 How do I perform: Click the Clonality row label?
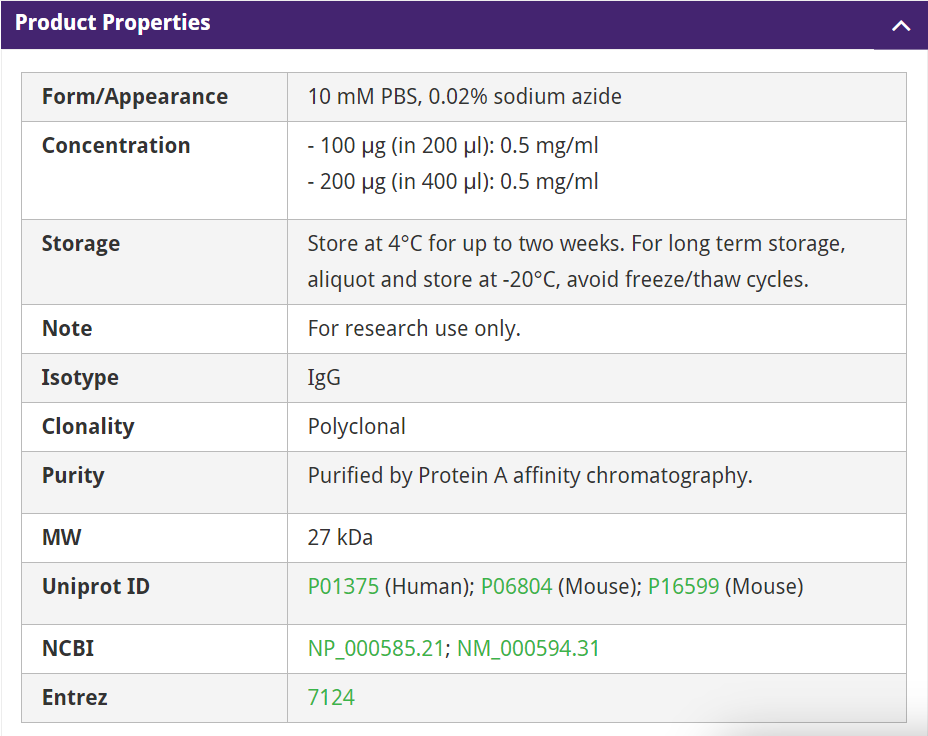click(88, 426)
